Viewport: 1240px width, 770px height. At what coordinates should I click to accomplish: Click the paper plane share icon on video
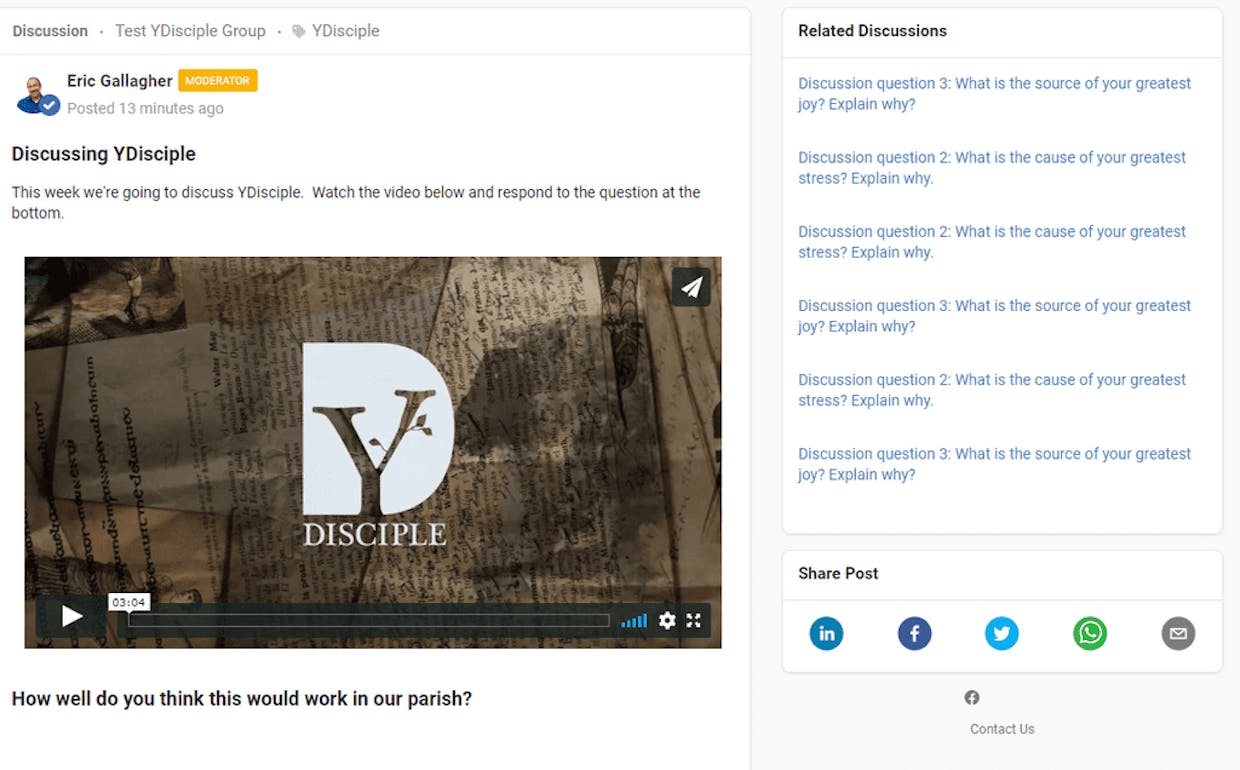[691, 287]
